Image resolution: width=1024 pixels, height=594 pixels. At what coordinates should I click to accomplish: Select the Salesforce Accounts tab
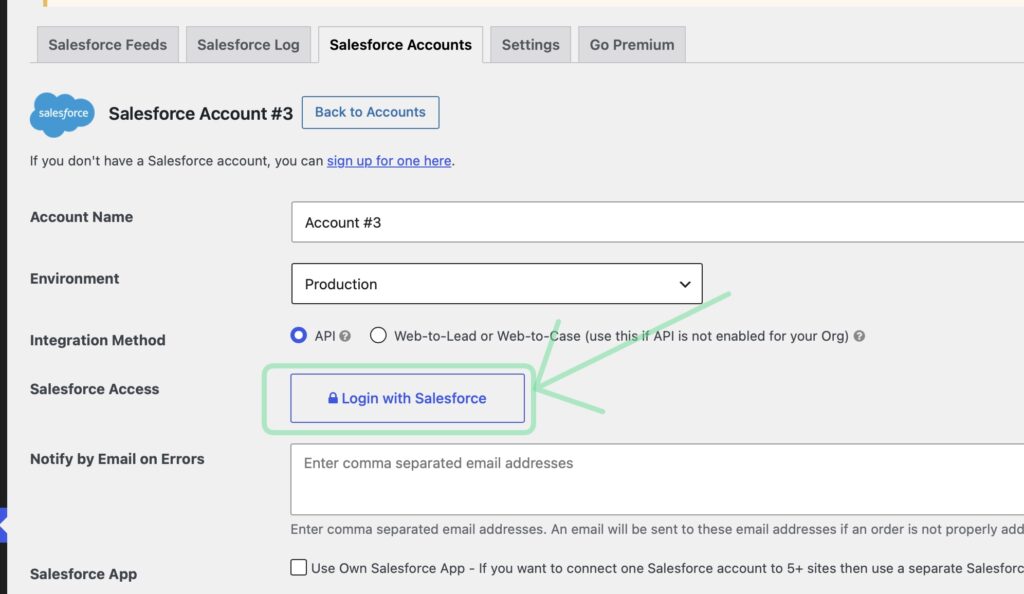[x=400, y=44]
